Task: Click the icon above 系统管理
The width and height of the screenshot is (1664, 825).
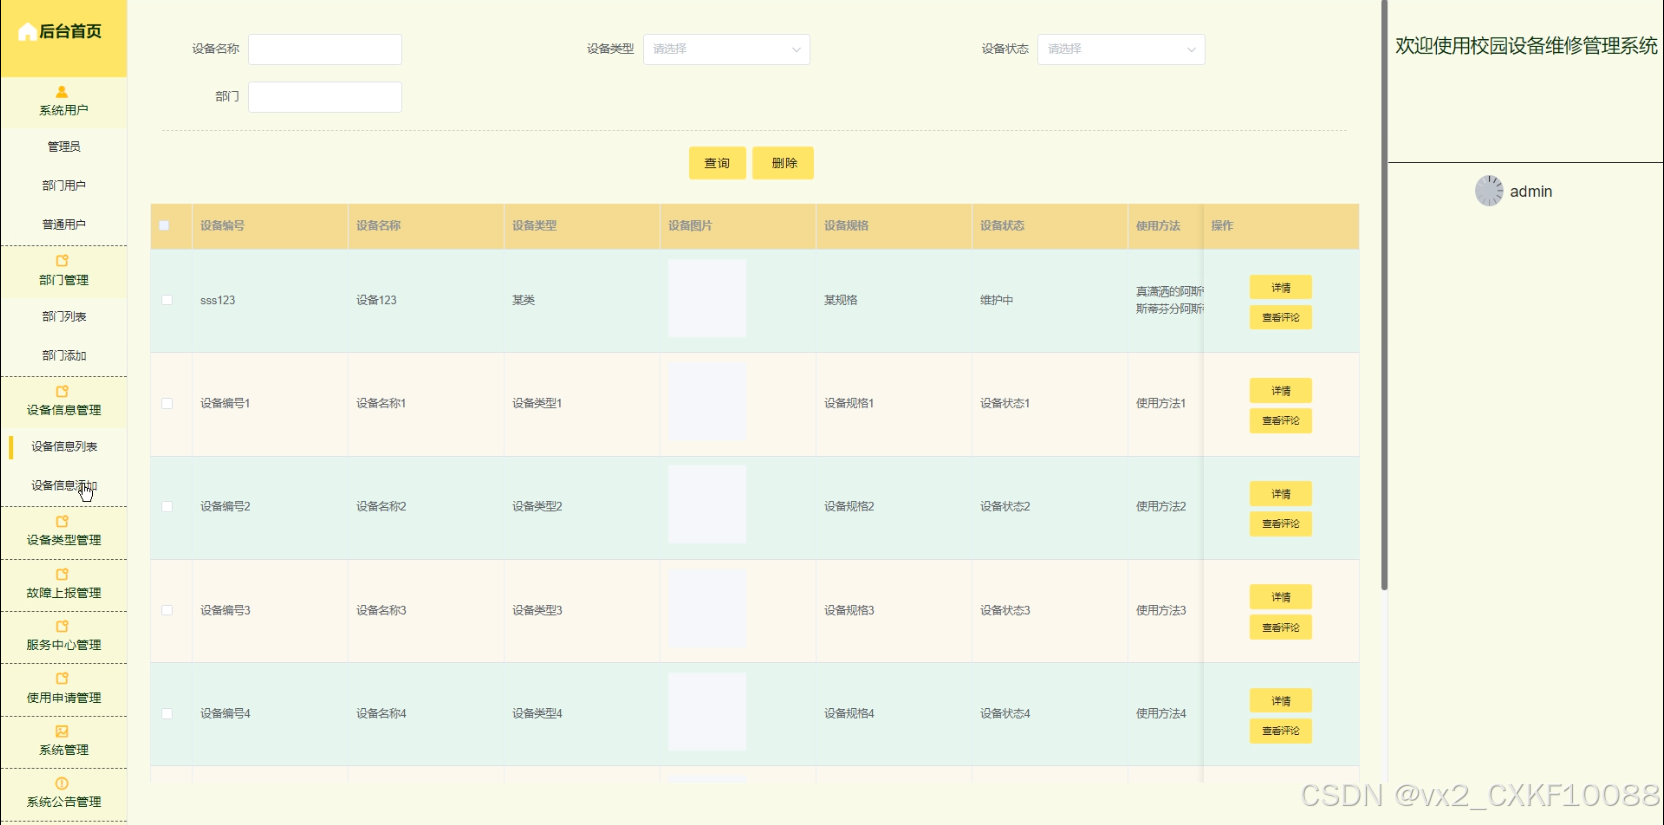Action: [62, 732]
